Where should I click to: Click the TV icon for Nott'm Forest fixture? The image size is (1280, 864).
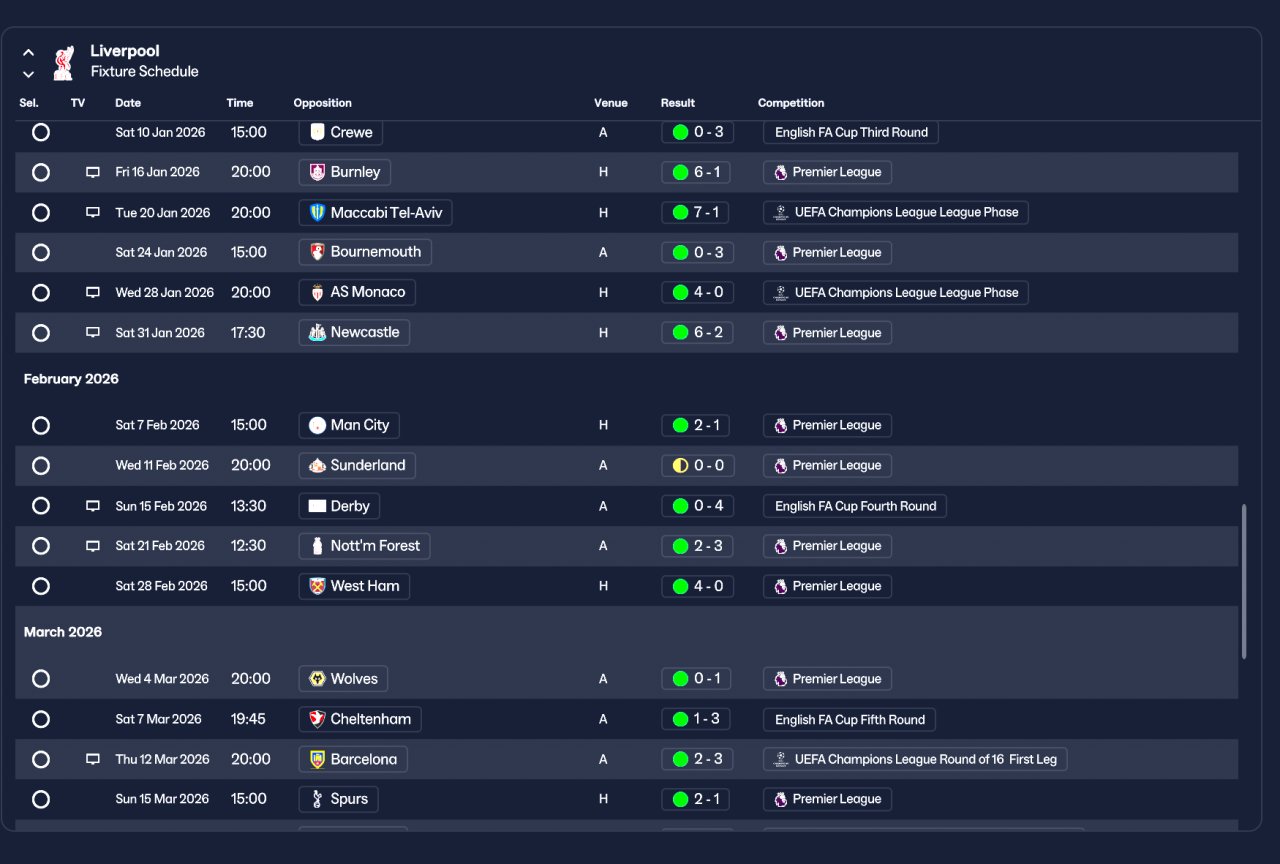point(93,546)
